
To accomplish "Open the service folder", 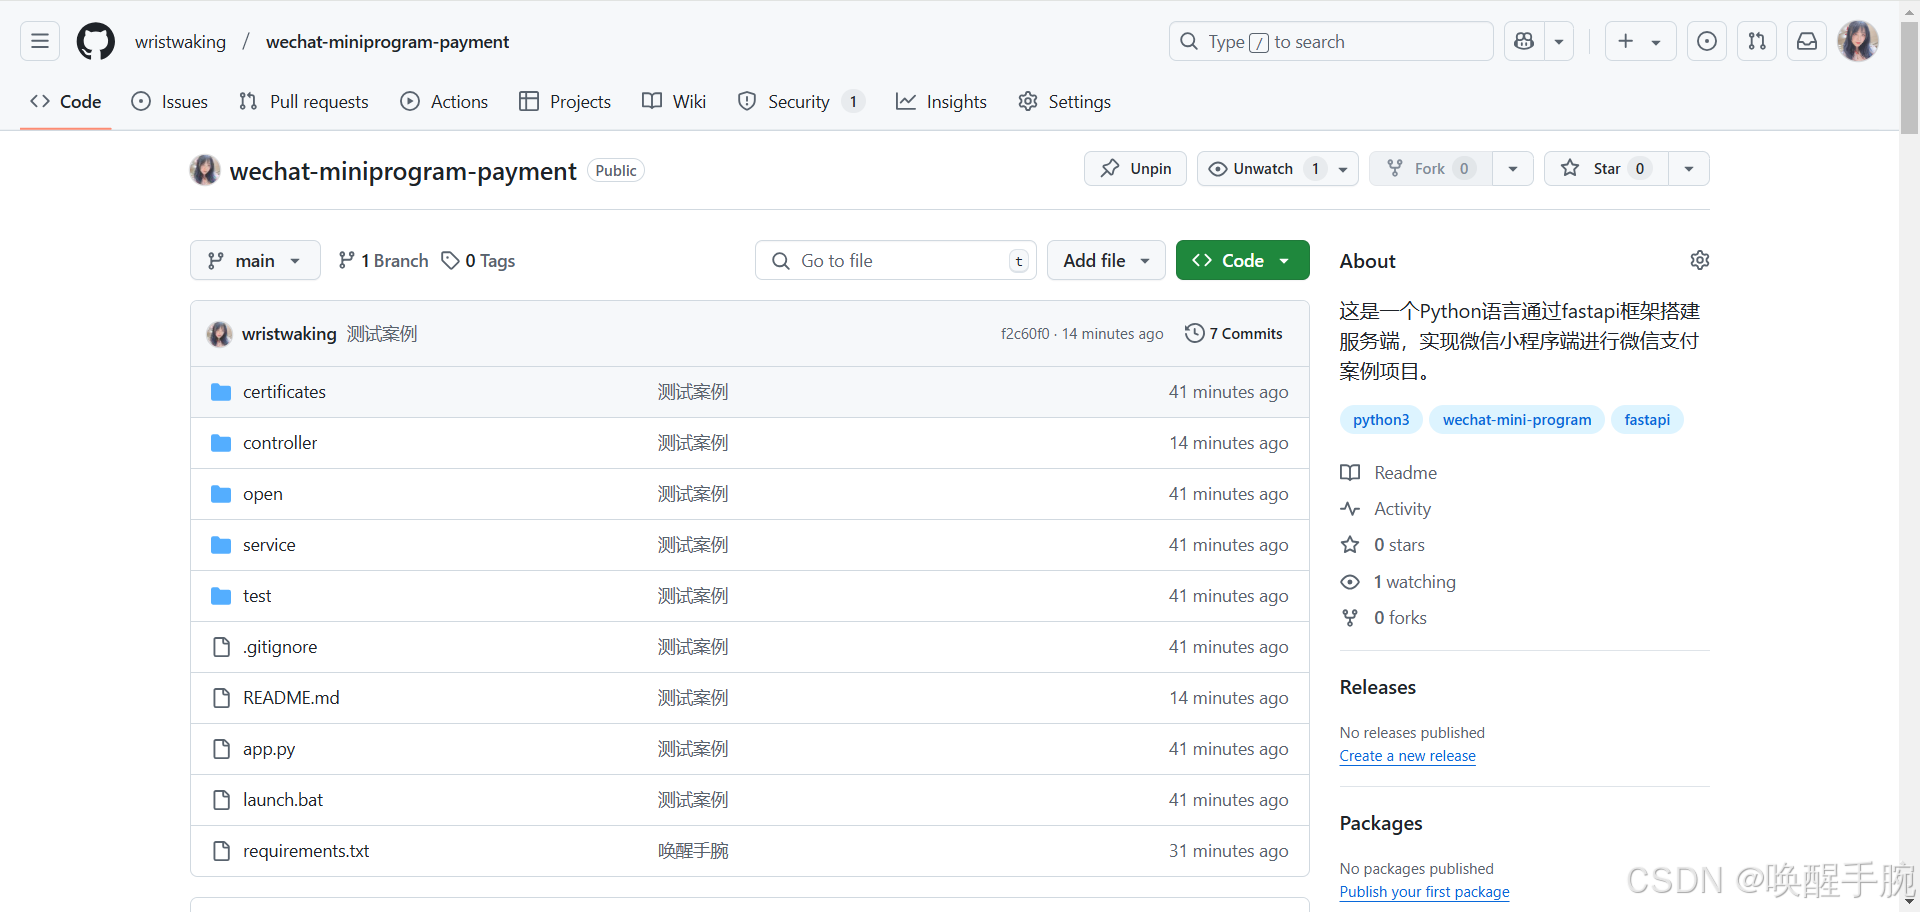I will pyautogui.click(x=269, y=544).
